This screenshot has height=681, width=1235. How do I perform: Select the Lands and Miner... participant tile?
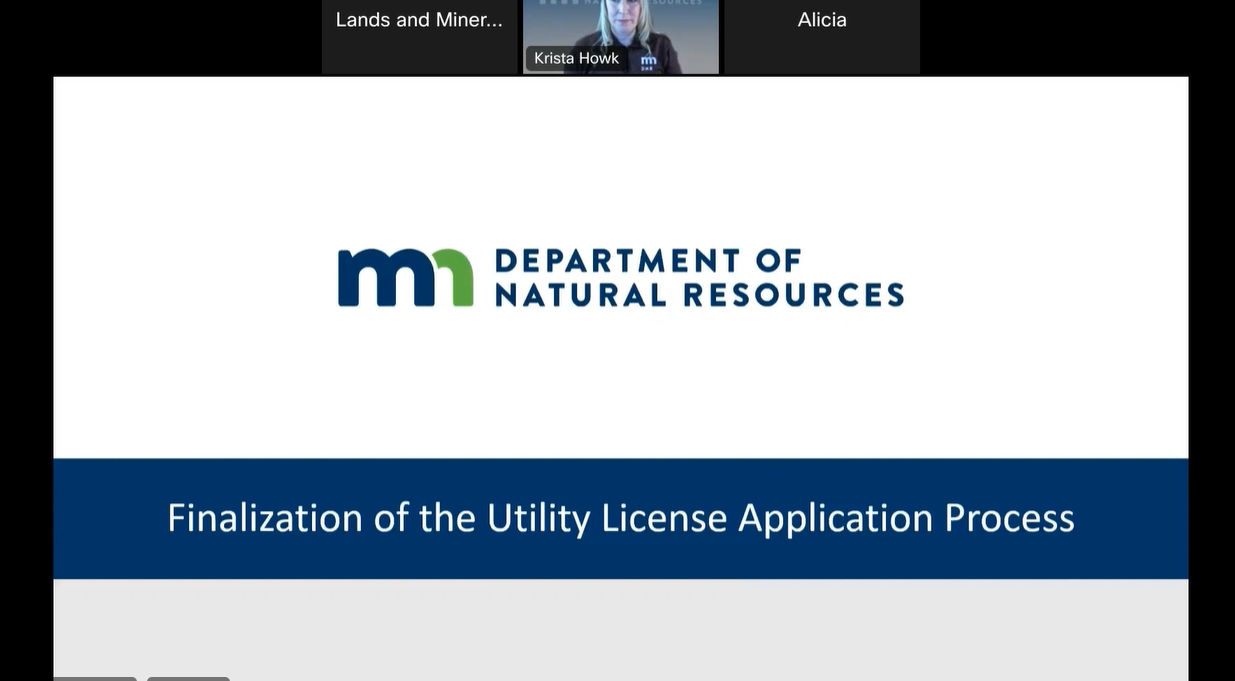pos(419,37)
